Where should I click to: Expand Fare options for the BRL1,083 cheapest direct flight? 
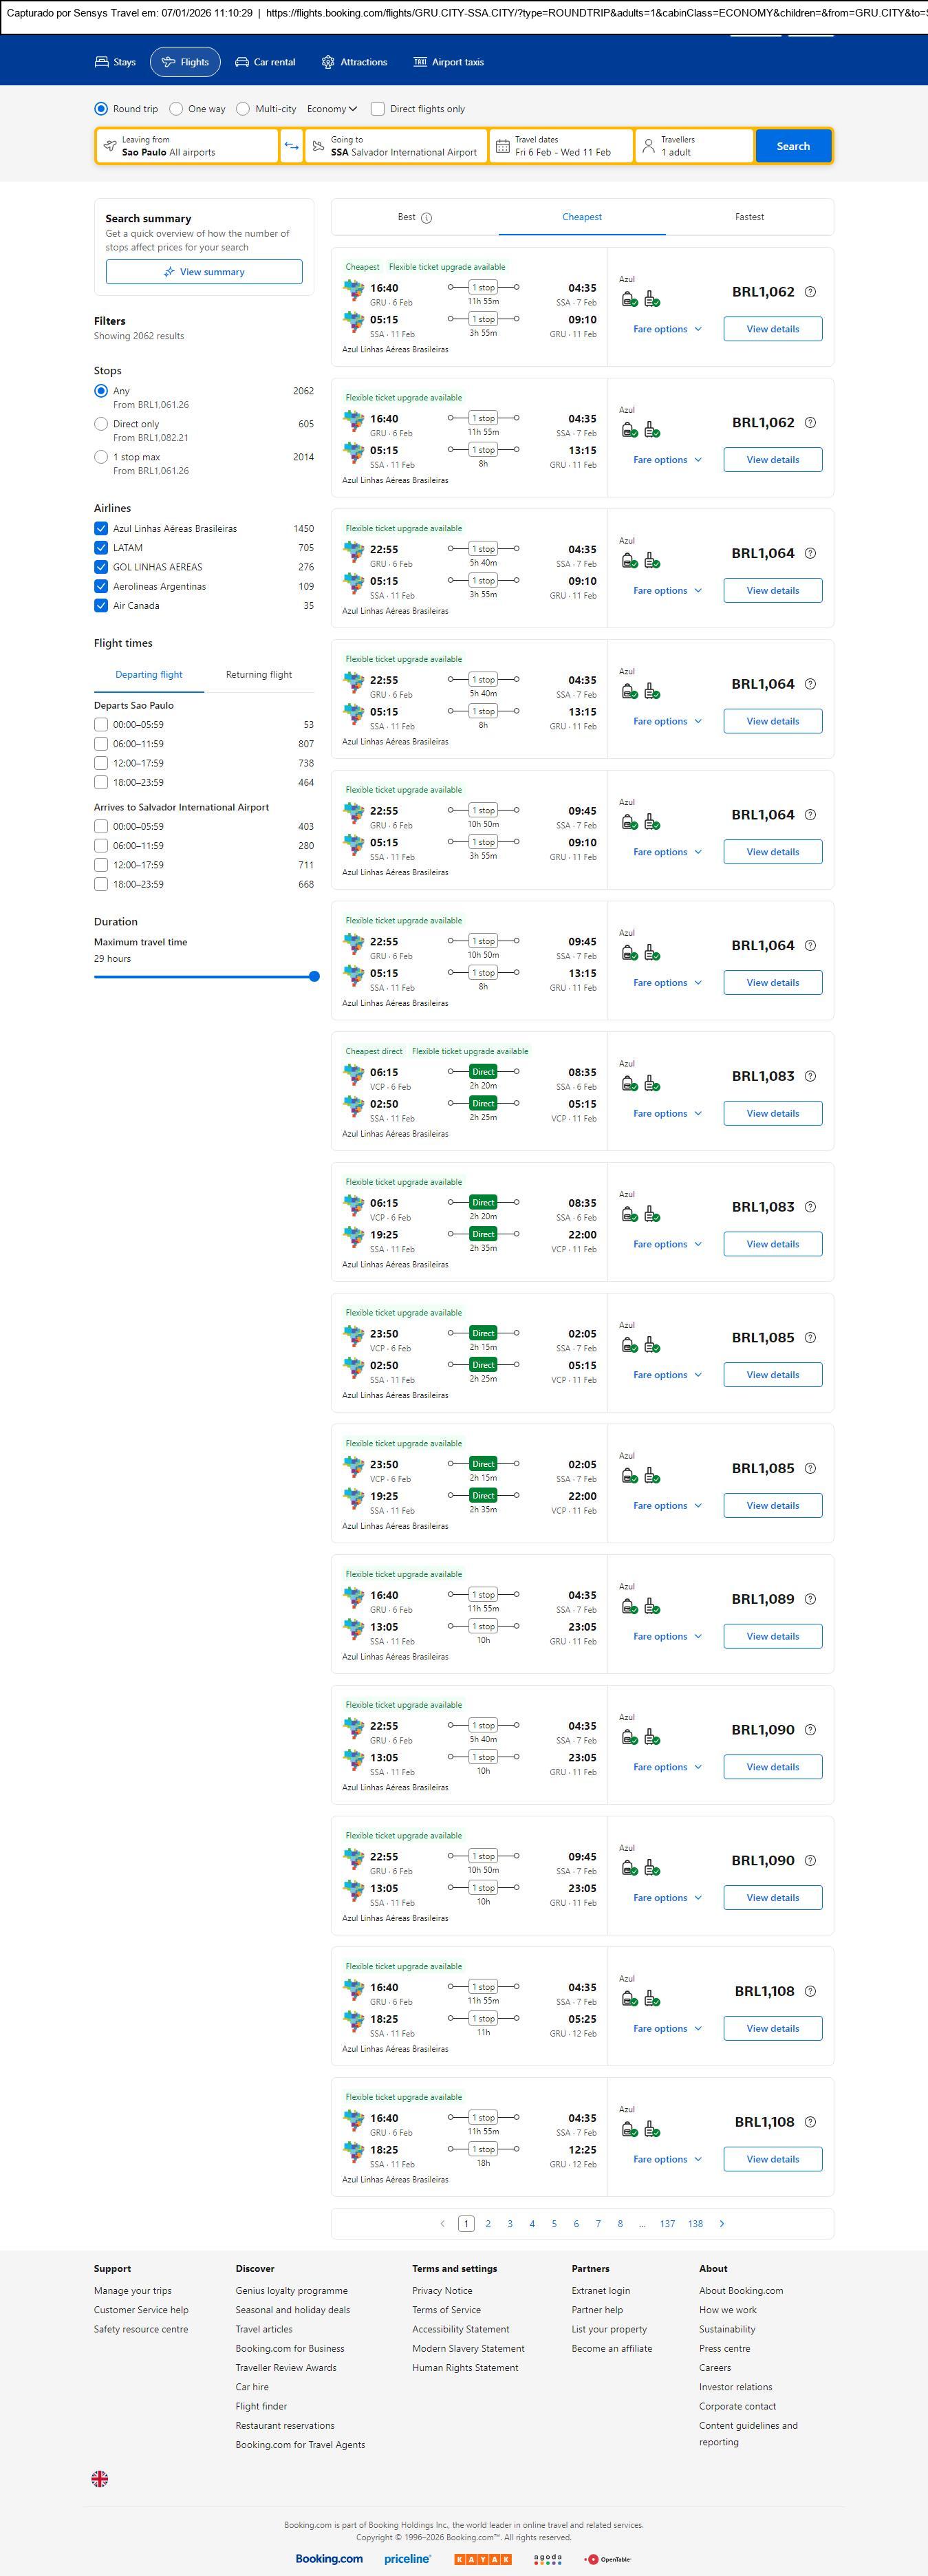click(x=667, y=1113)
